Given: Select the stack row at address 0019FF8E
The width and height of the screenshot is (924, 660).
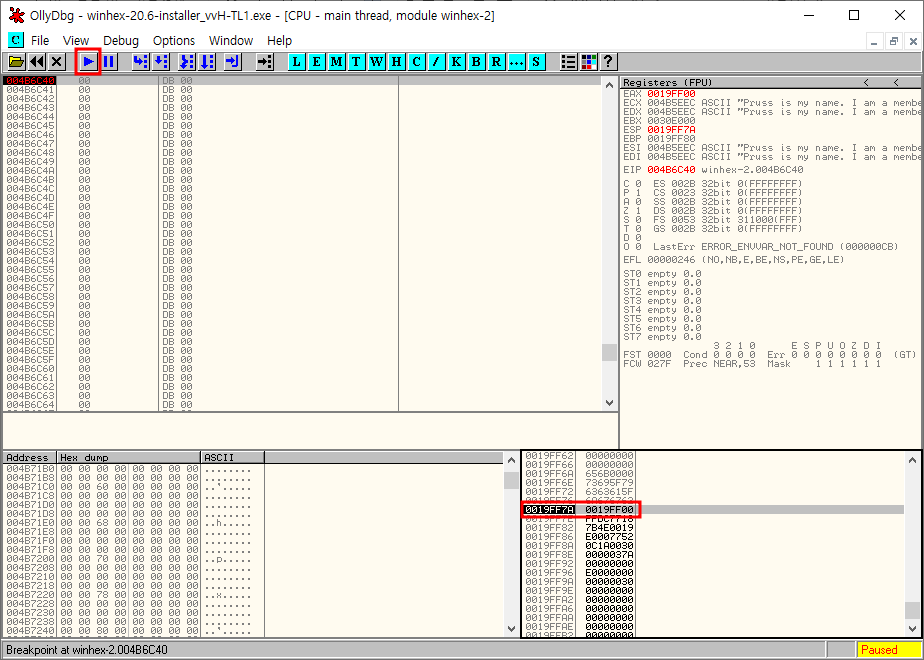Looking at the screenshot, I should (x=713, y=555).
